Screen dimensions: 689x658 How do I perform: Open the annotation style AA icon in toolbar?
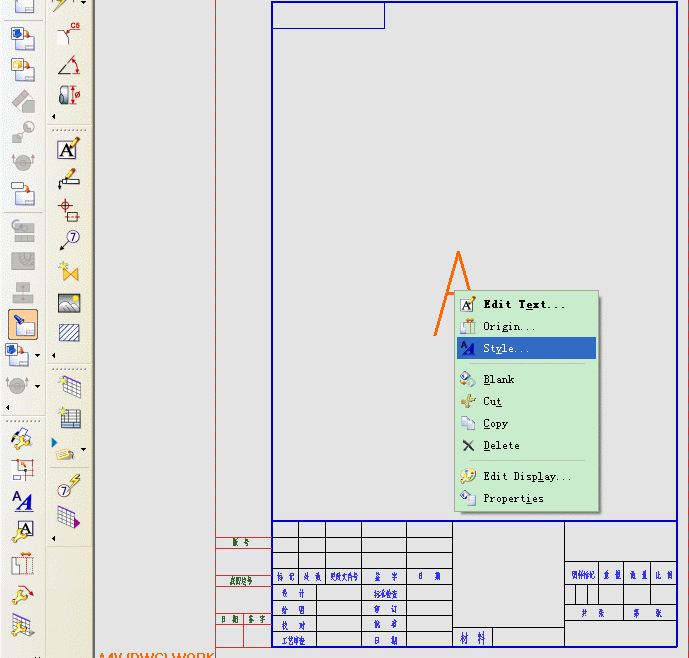coord(22,501)
